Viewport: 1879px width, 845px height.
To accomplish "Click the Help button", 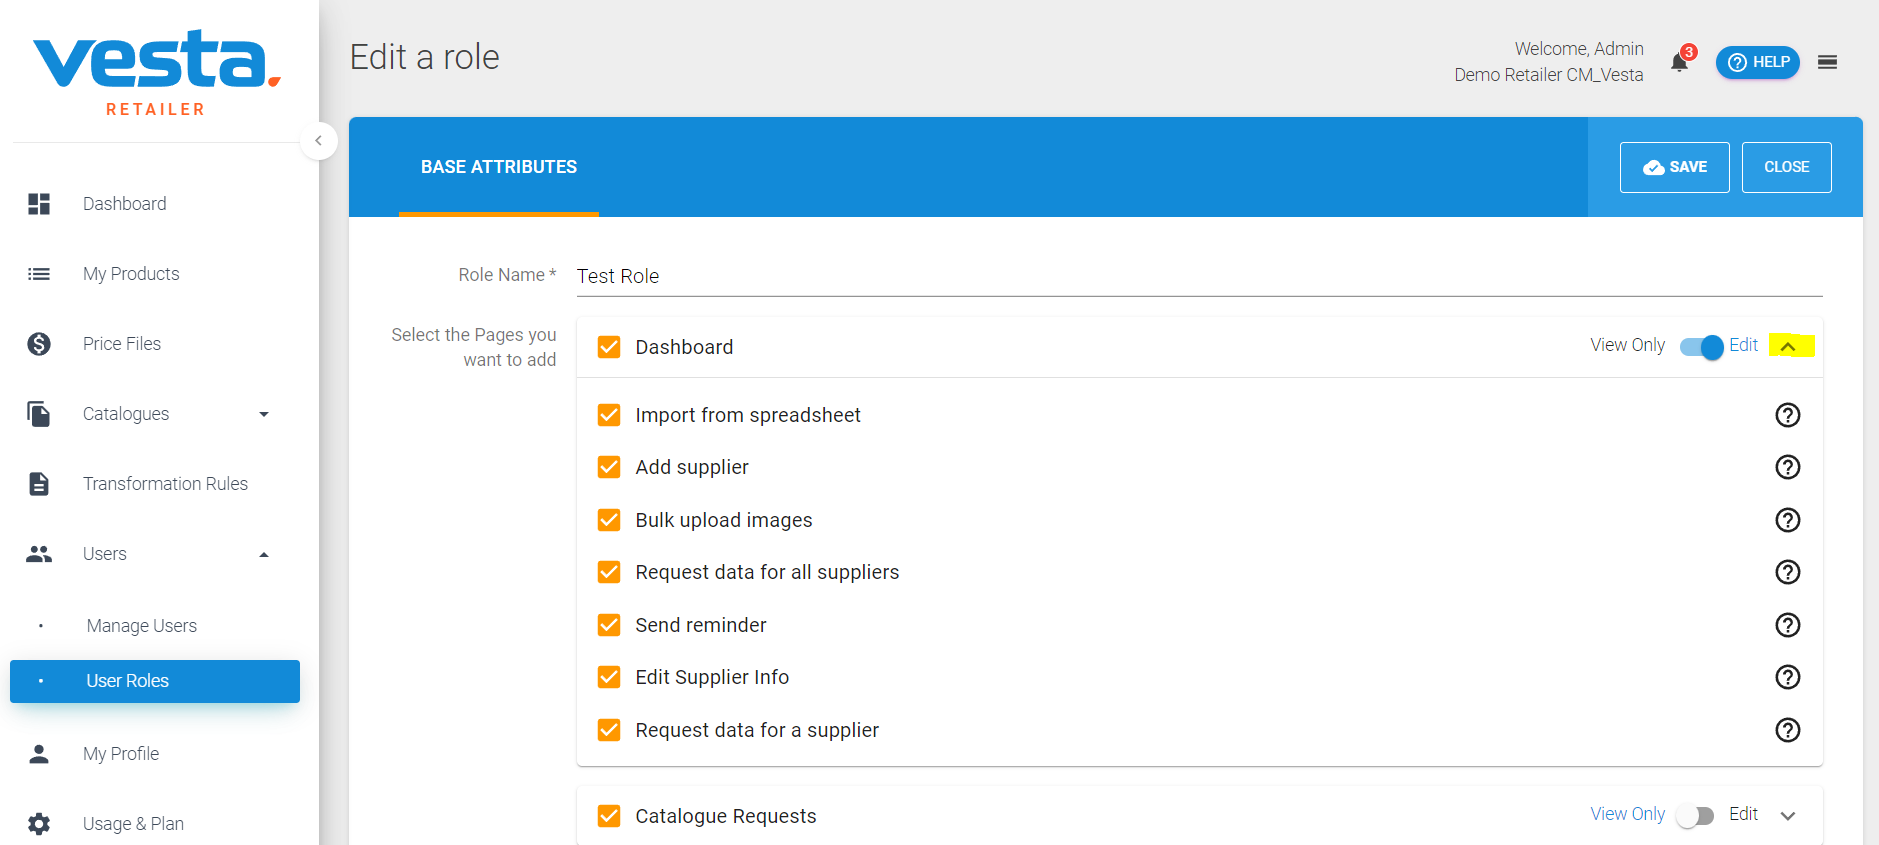I will pos(1758,62).
